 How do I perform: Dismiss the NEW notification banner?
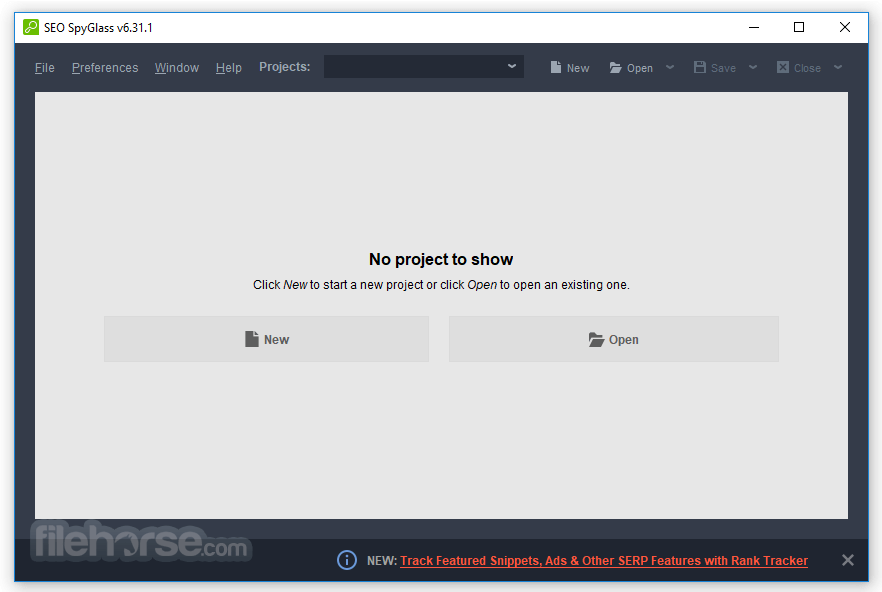coord(848,560)
